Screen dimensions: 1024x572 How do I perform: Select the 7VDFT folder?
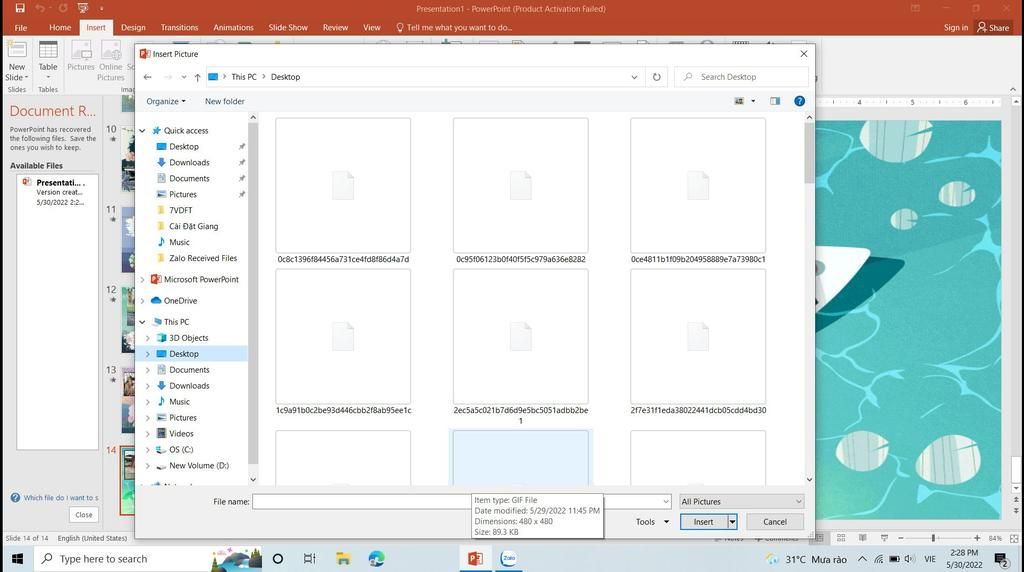[x=181, y=210]
